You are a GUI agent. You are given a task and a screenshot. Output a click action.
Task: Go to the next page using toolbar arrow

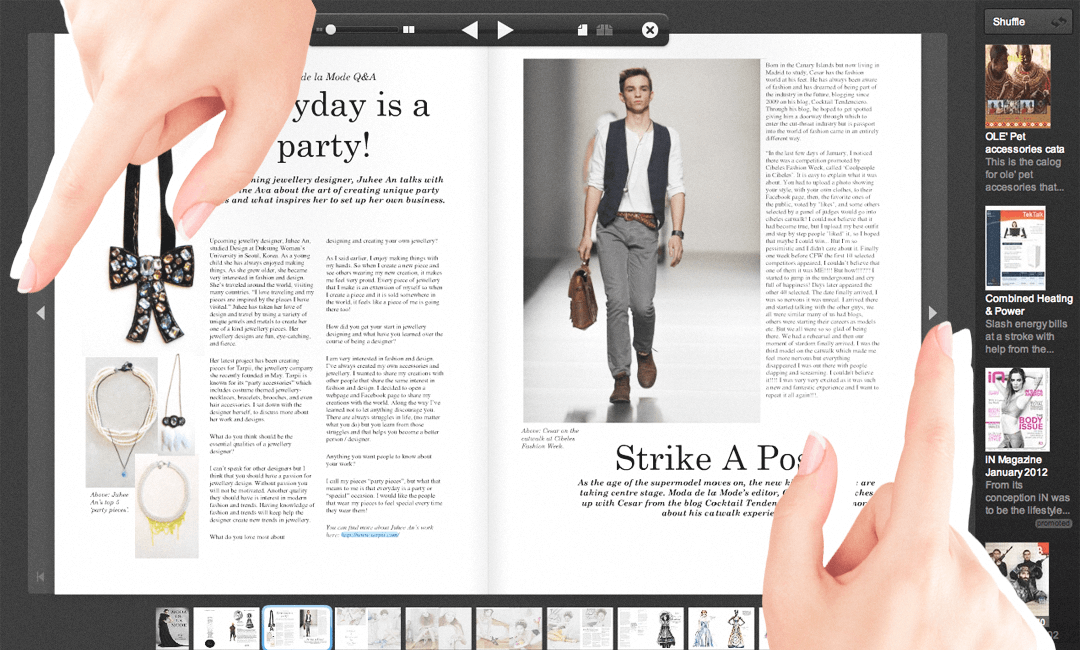click(505, 30)
